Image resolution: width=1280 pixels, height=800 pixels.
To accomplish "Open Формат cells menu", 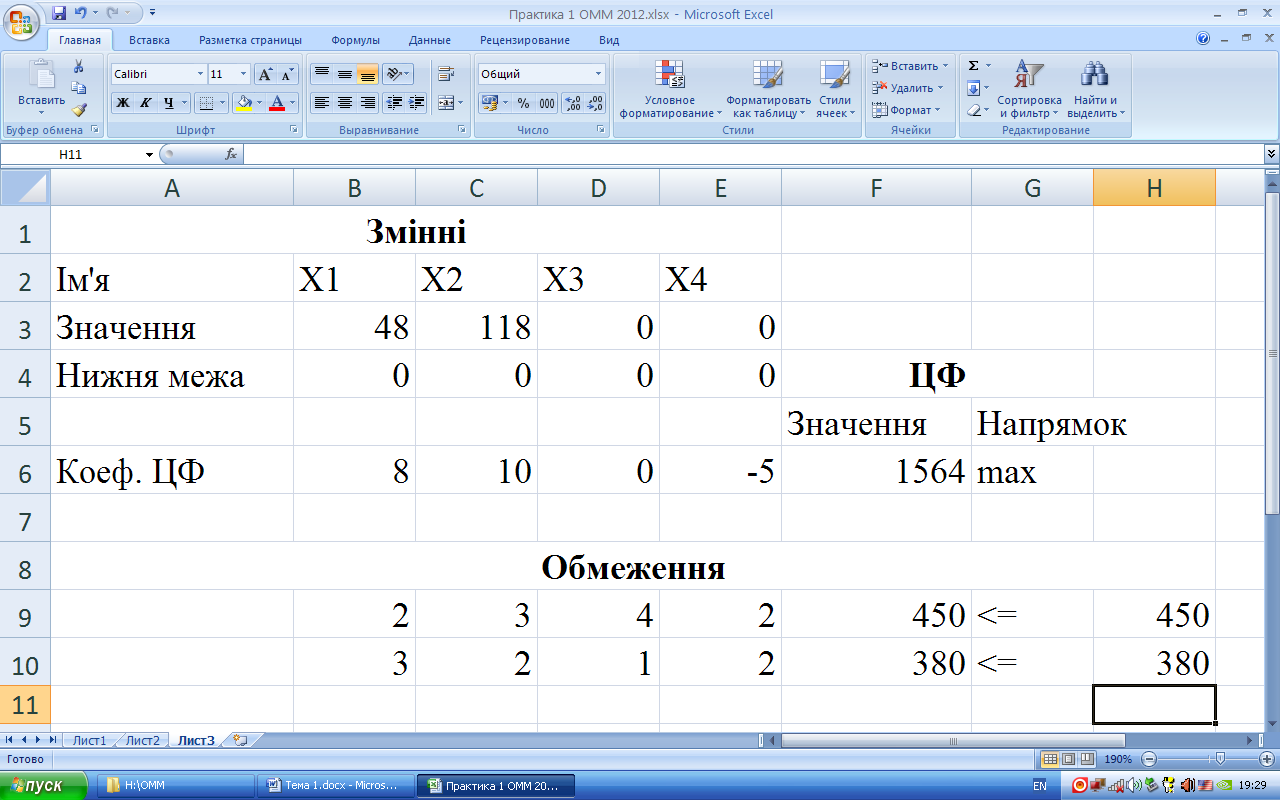I will coord(906,110).
